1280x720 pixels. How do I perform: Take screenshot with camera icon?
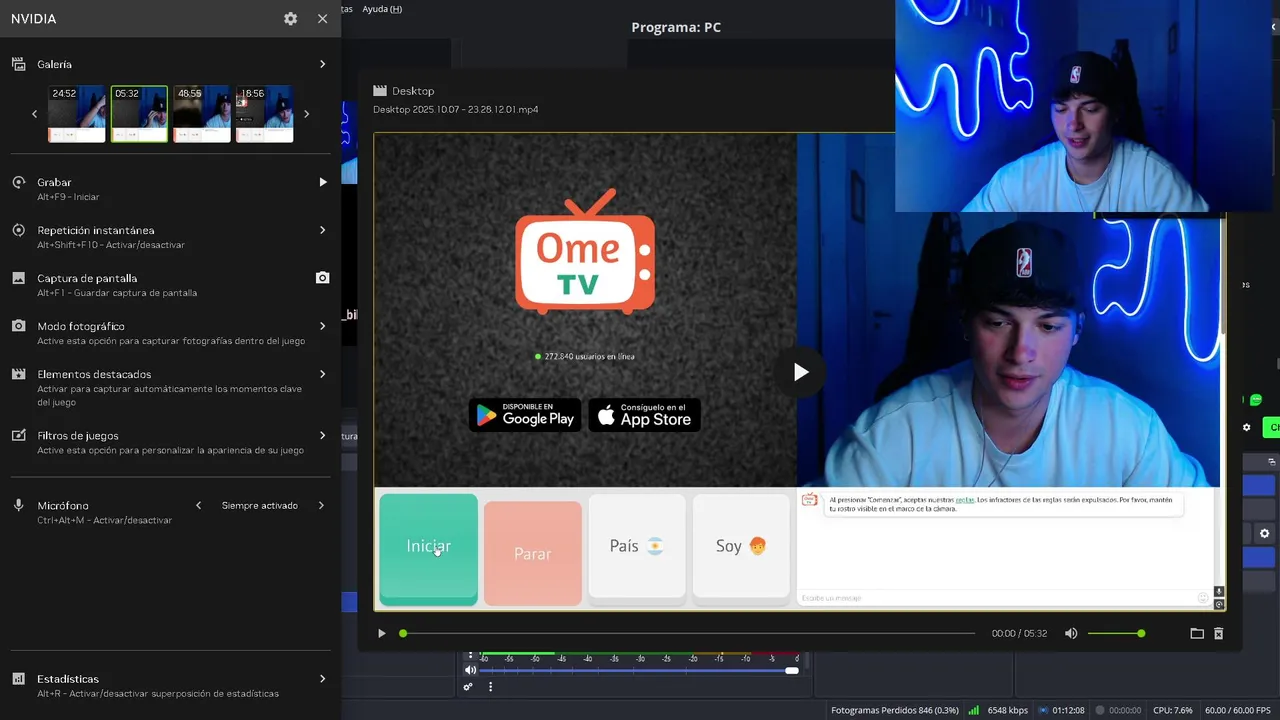[x=322, y=278]
